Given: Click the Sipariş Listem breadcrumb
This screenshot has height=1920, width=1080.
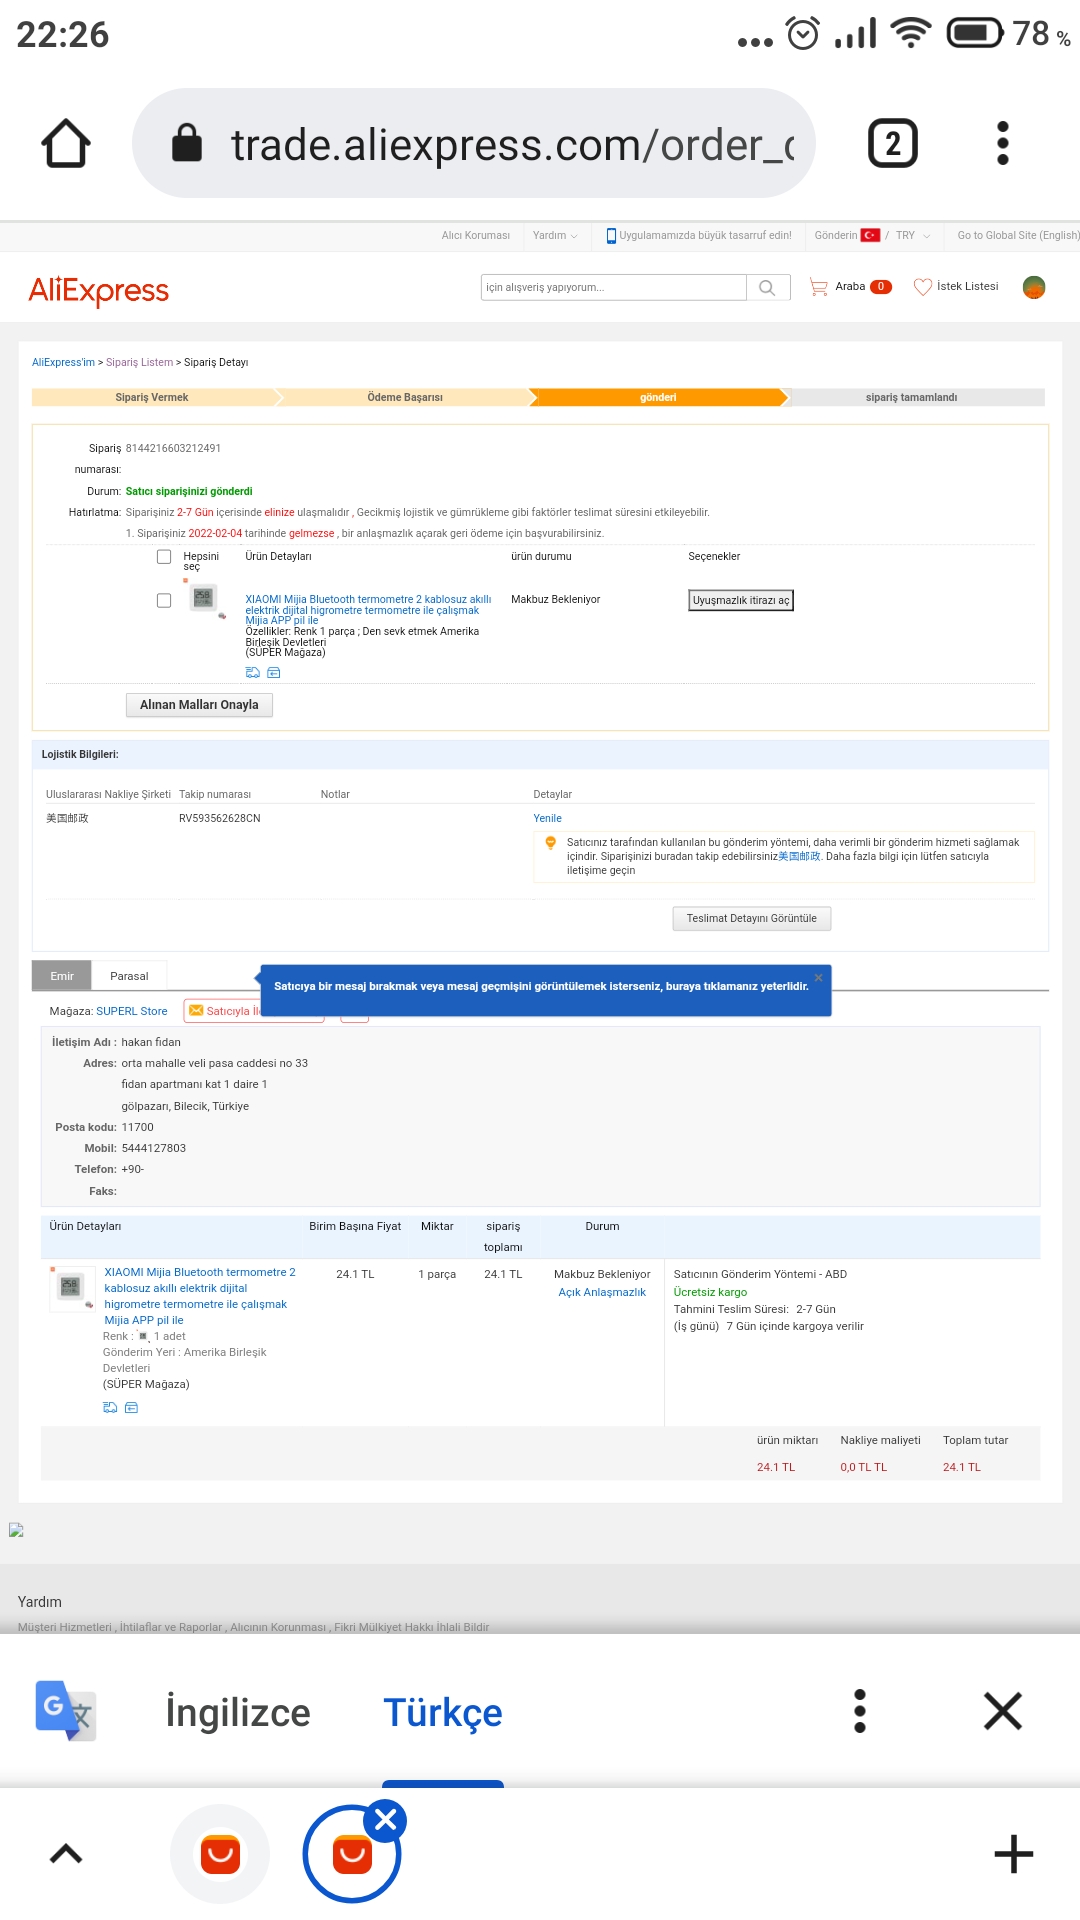Looking at the screenshot, I should pyautogui.click(x=139, y=362).
